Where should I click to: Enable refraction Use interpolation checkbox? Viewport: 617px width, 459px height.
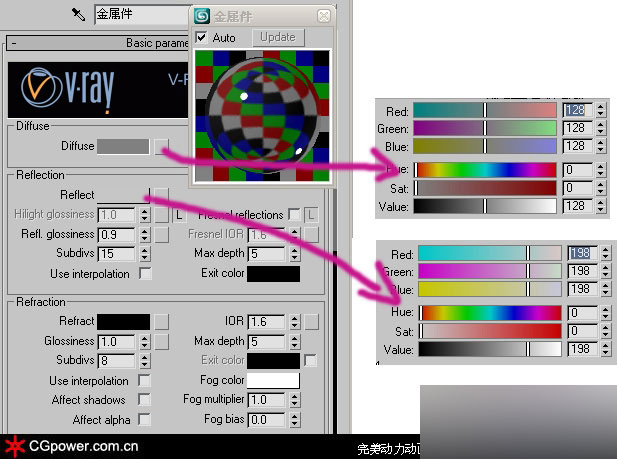pos(144,380)
